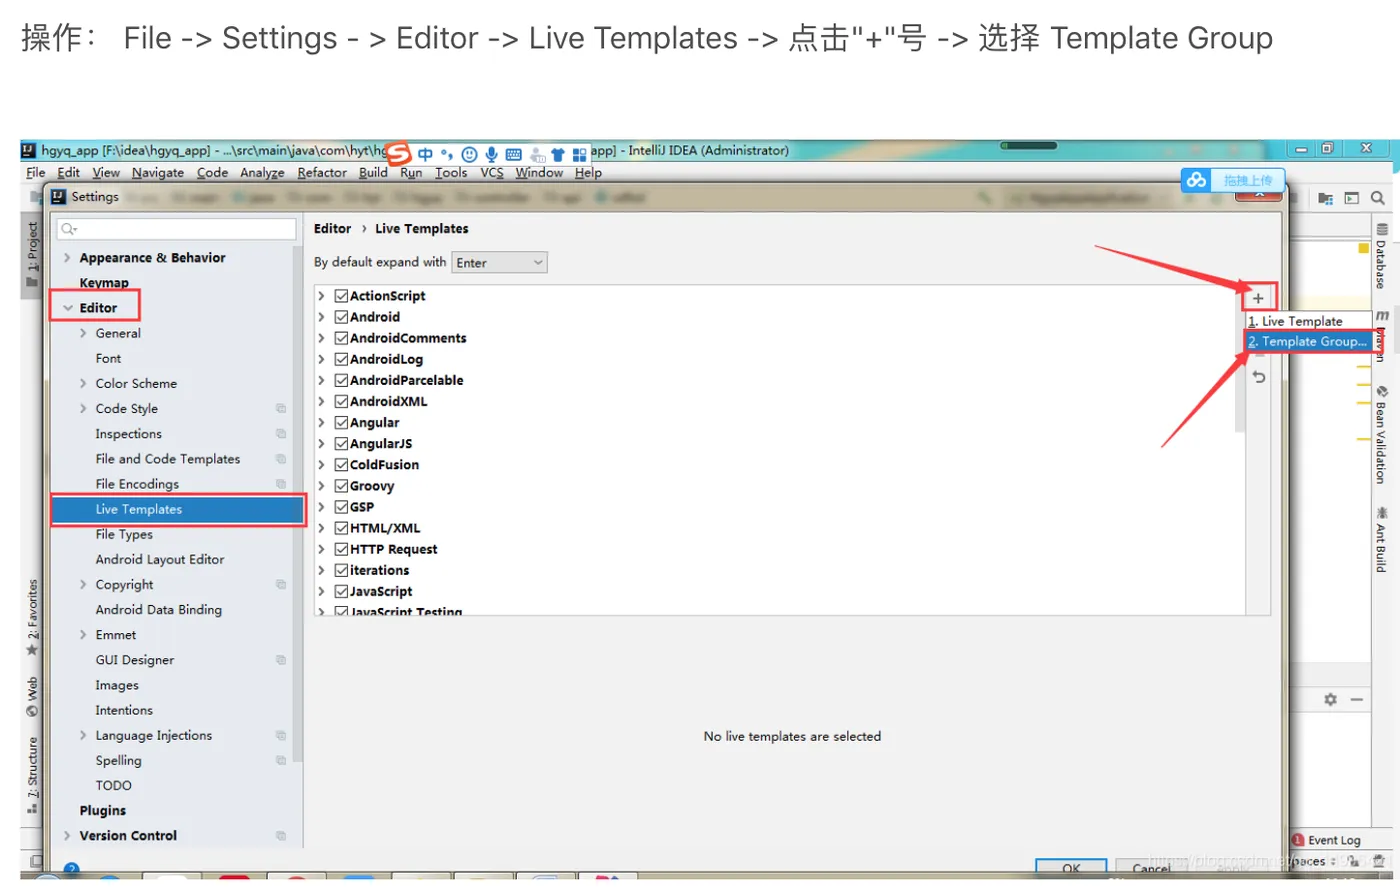
Task: Uncheck the ActionScript template group checkbox
Action: (341, 296)
